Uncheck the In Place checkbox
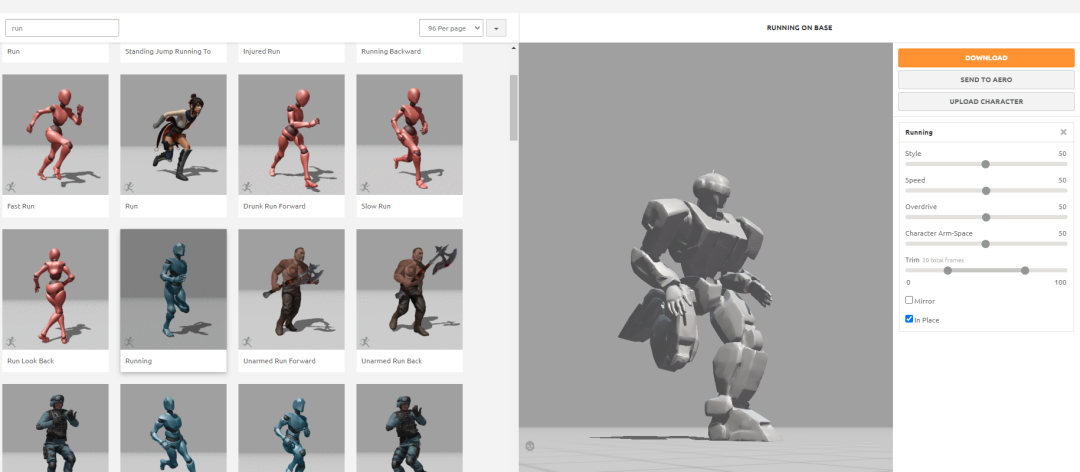The height and width of the screenshot is (472, 1080). point(909,320)
